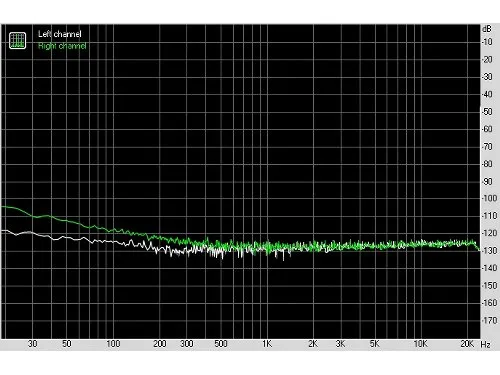Click the 500 frequency axis label
This screenshot has height=375, width=500.
(221, 344)
